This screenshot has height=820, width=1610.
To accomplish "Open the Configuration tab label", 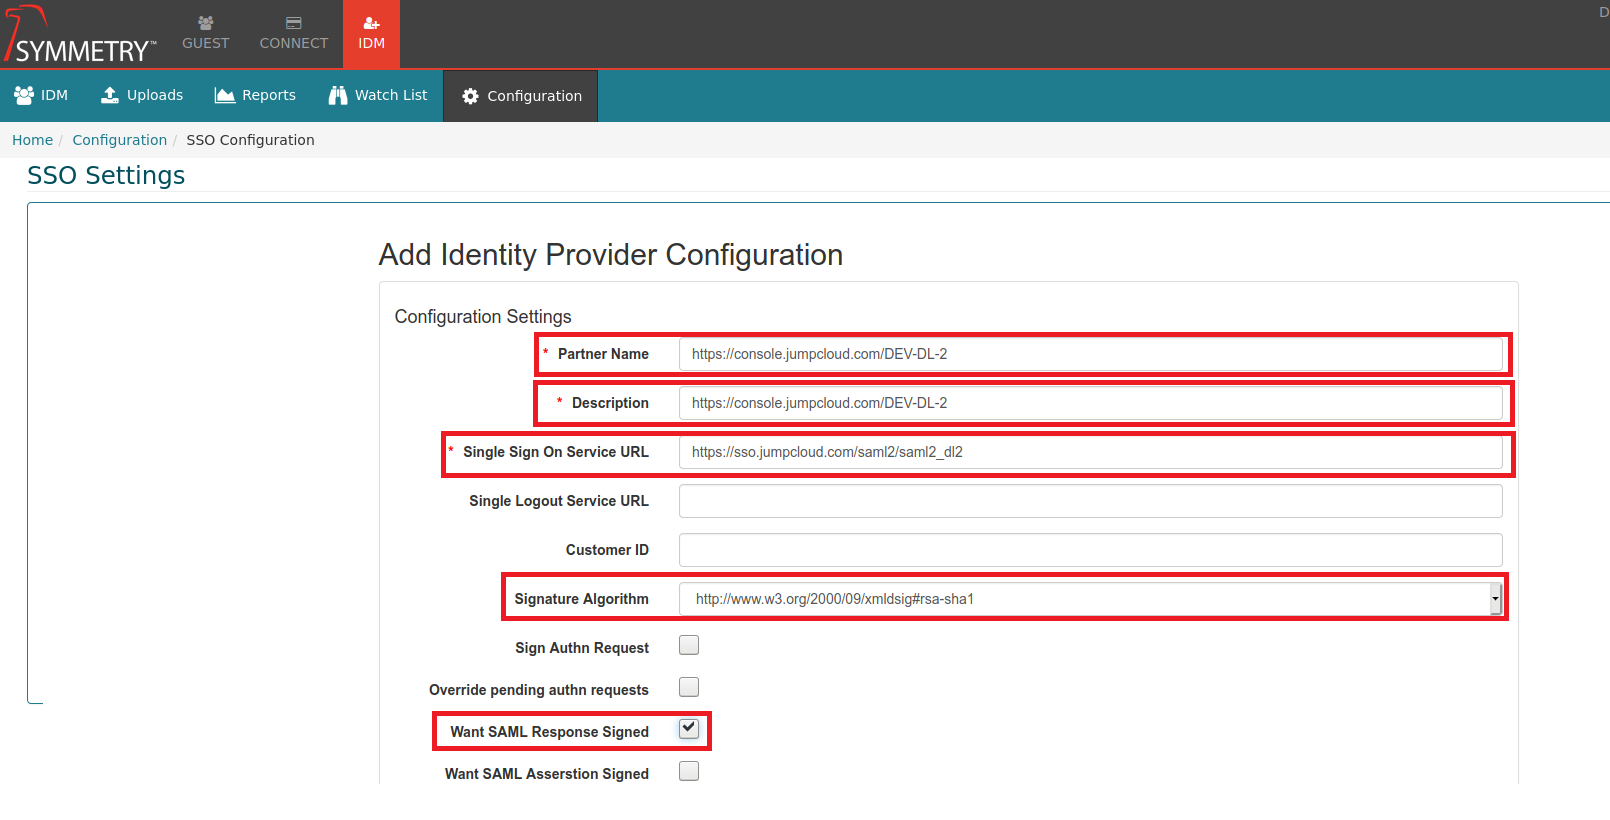I will pos(534,96).
